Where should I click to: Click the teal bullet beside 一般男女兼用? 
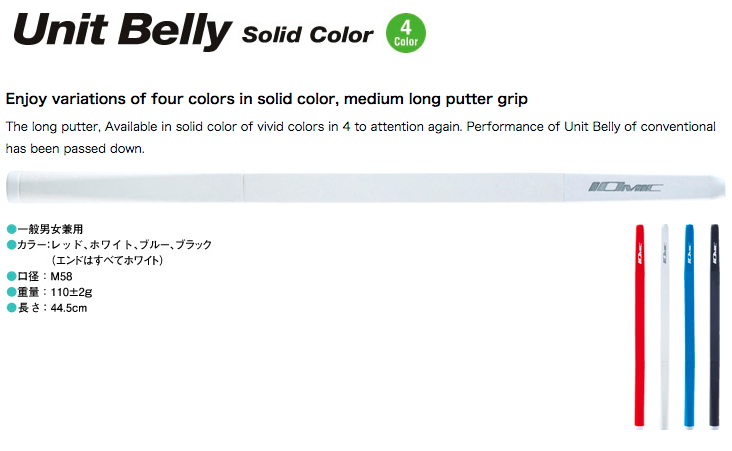(x=12, y=229)
